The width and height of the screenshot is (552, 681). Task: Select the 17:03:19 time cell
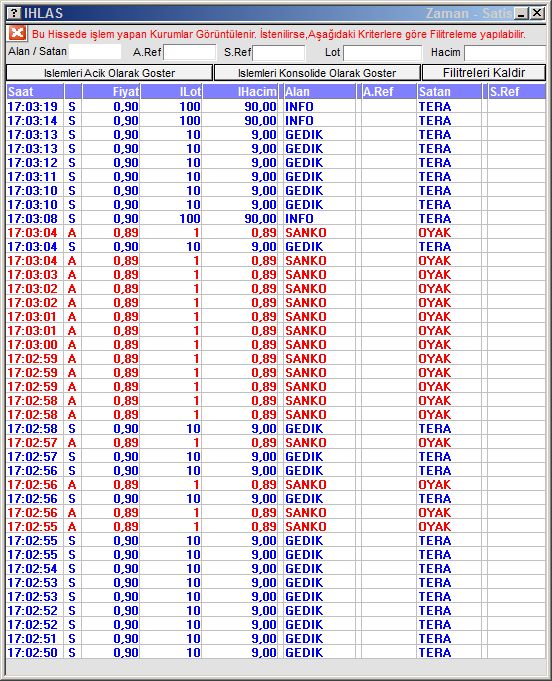tap(33, 107)
